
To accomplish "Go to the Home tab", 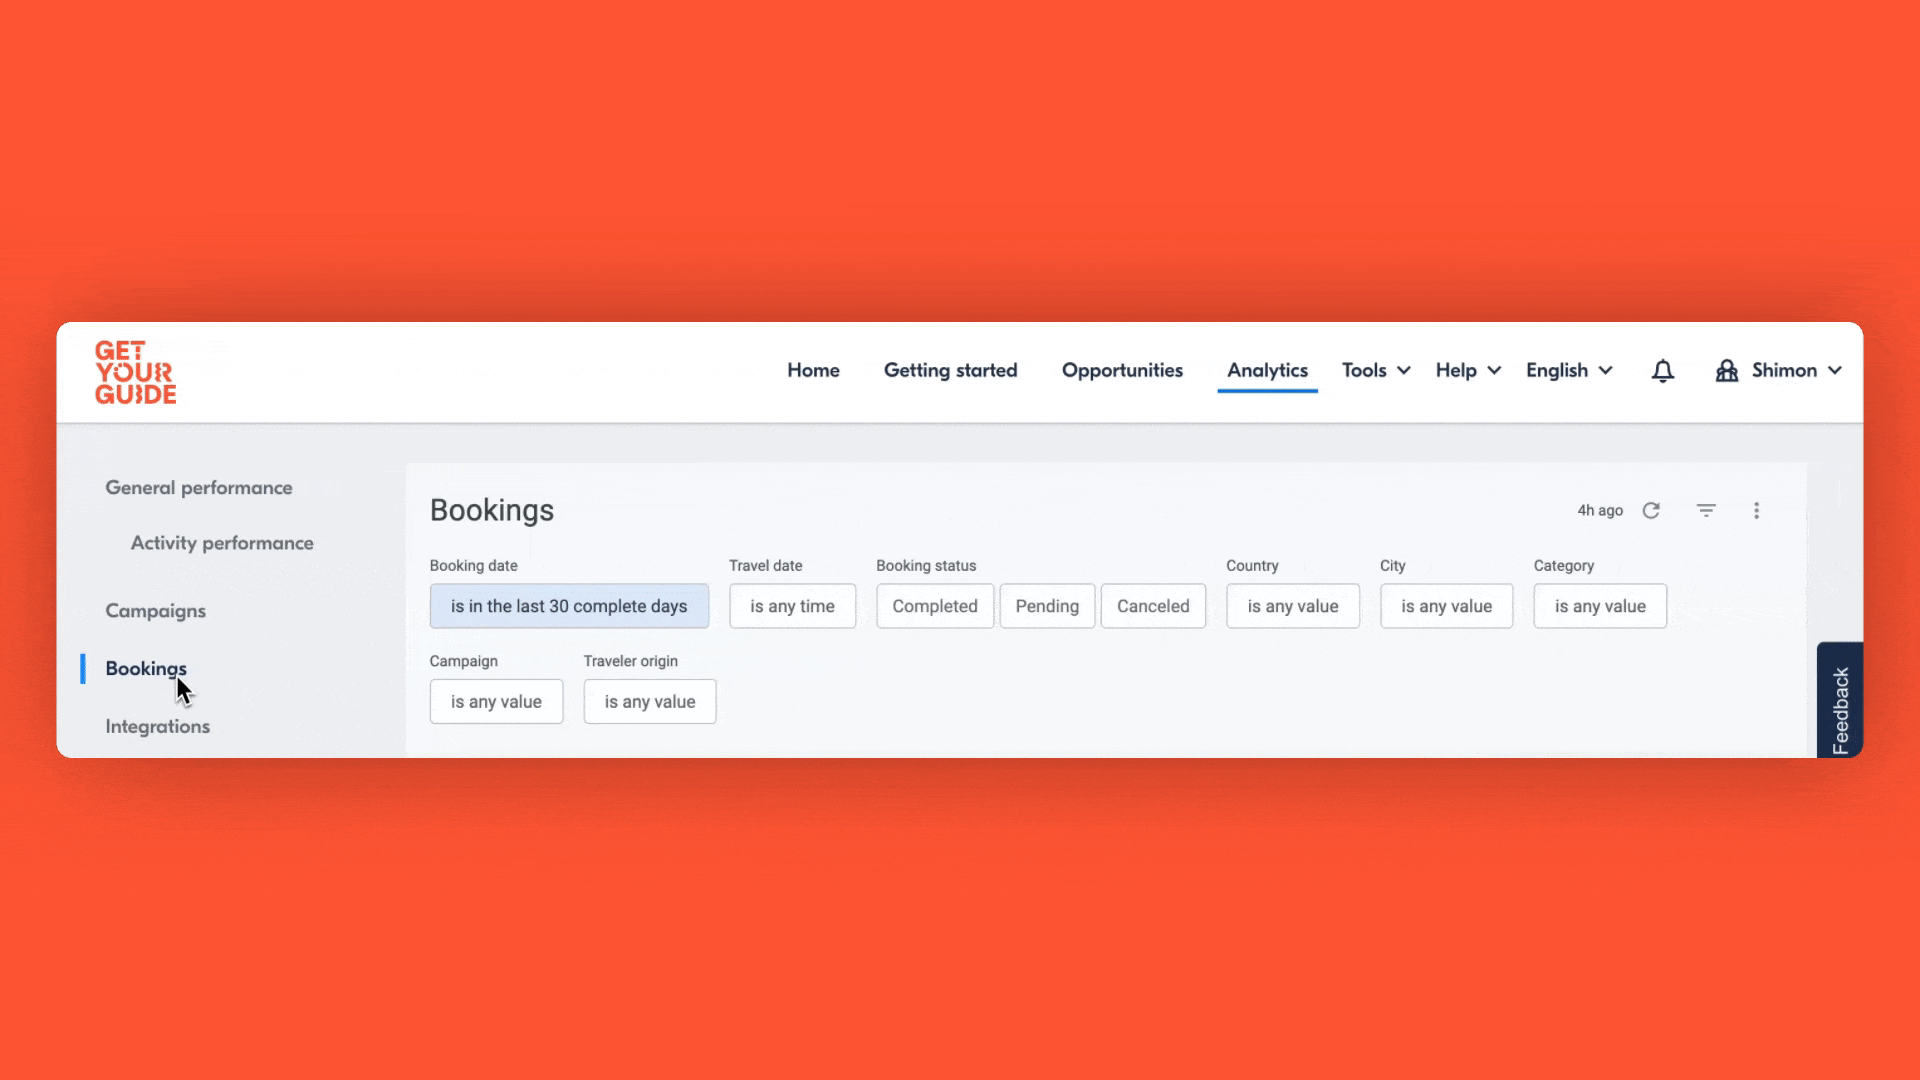I will click(x=813, y=370).
